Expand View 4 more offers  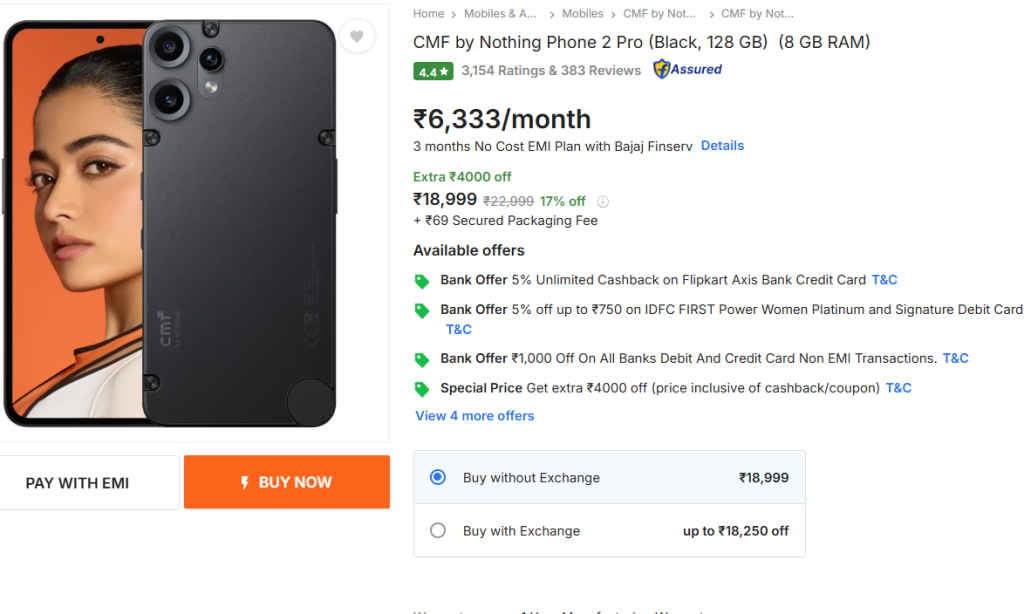tap(474, 415)
